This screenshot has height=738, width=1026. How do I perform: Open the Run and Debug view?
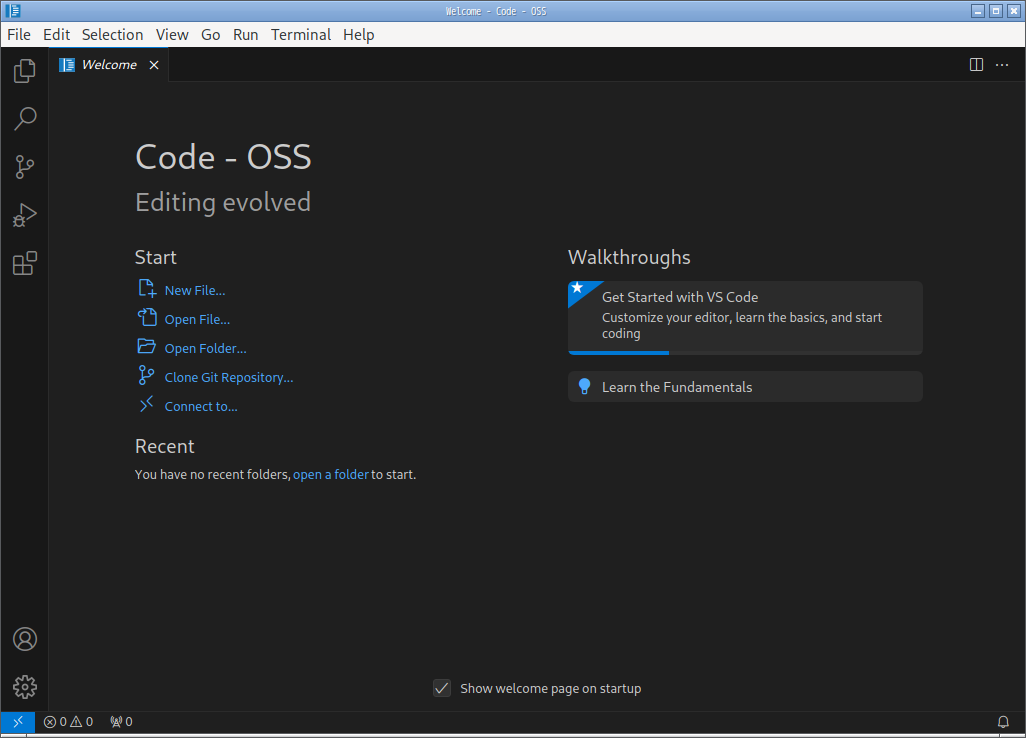(x=24, y=215)
